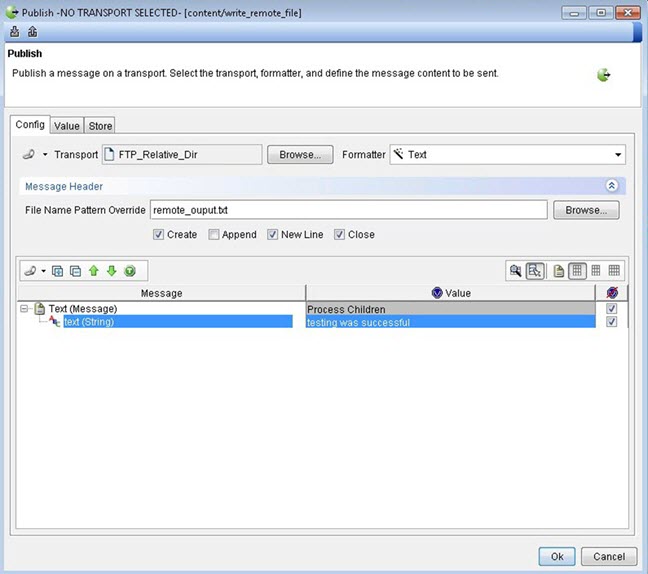
Task: Click the 'testing was successful' value cell
Action: coord(451,322)
